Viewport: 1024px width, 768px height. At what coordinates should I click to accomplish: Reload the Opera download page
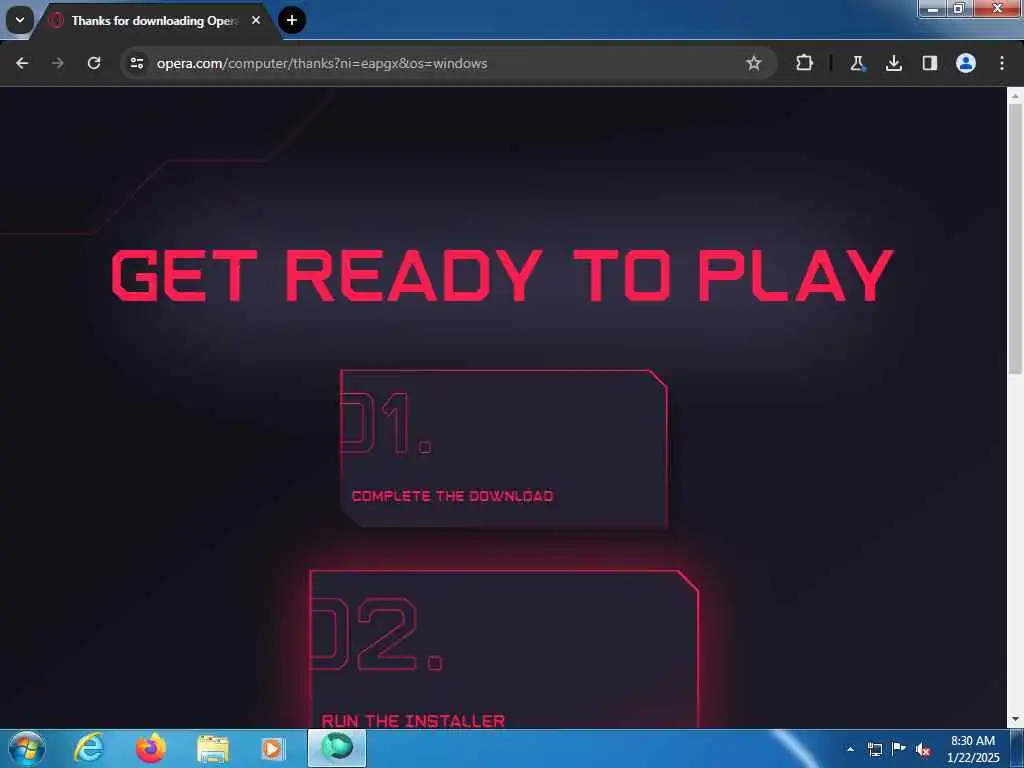94,63
